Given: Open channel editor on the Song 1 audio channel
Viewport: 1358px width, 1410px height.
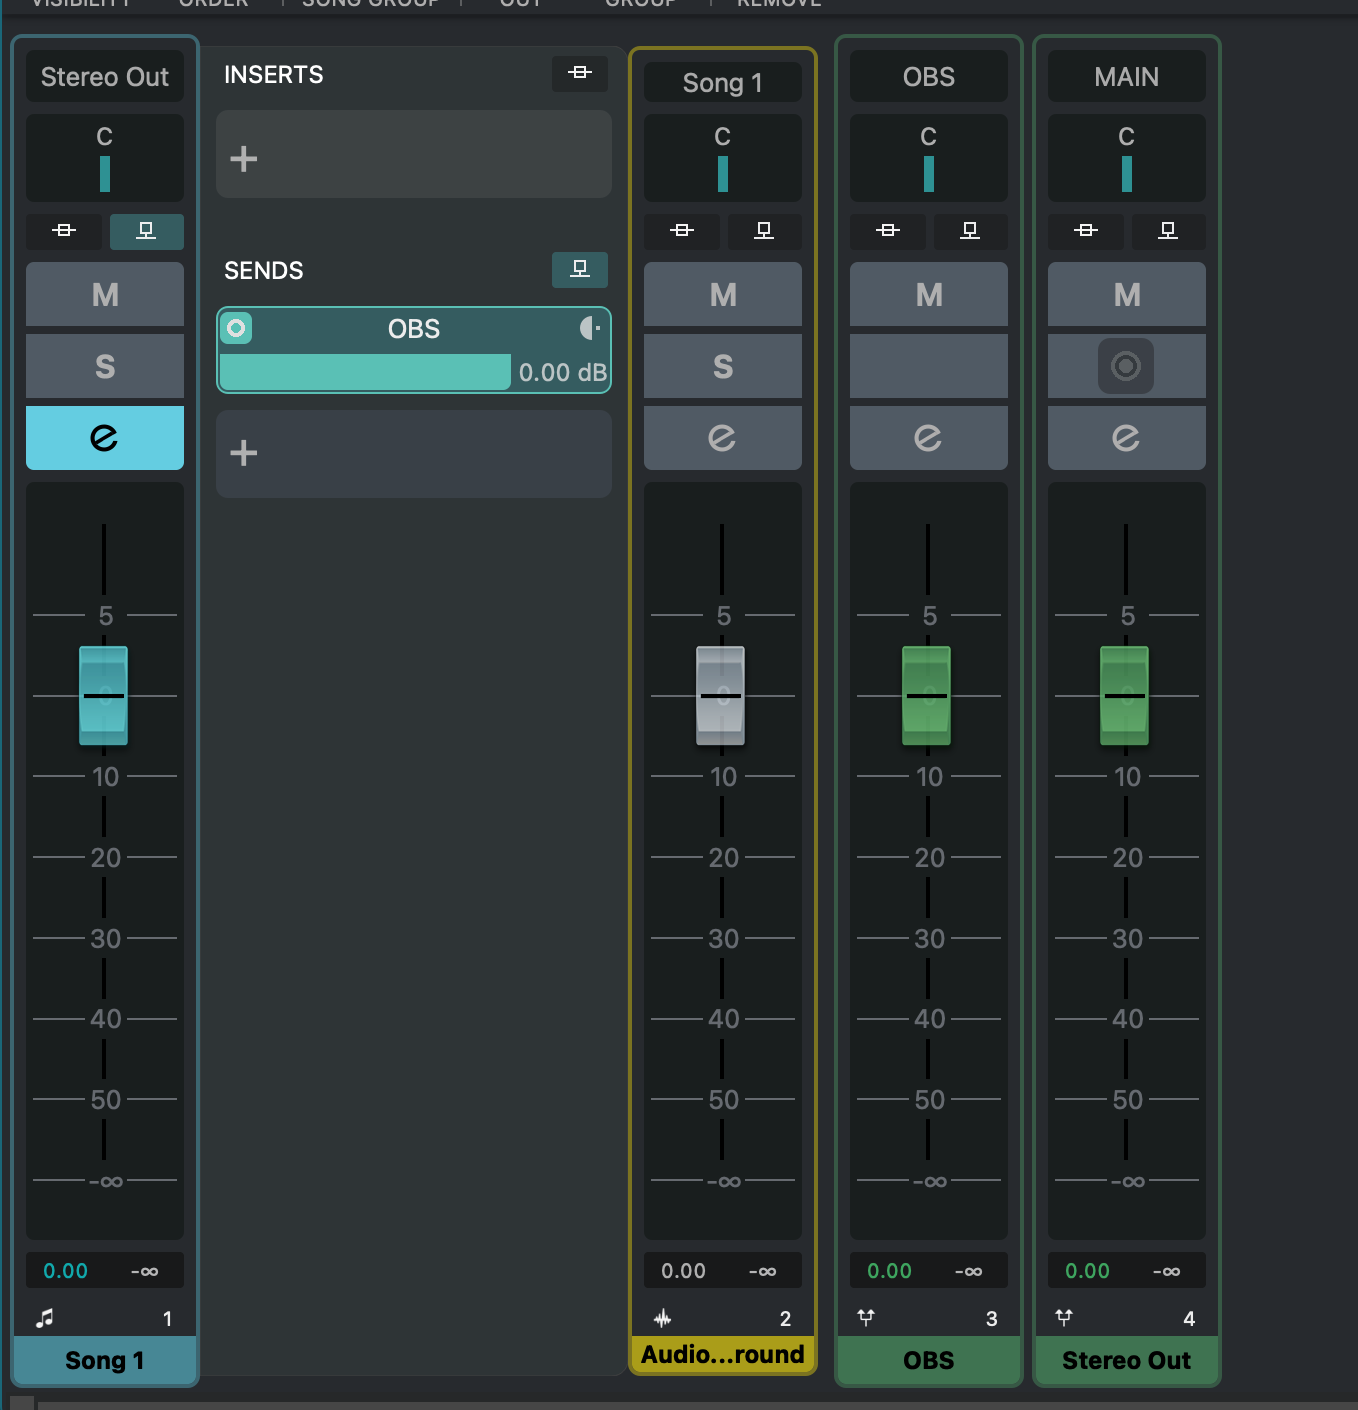Looking at the screenshot, I should [722, 438].
